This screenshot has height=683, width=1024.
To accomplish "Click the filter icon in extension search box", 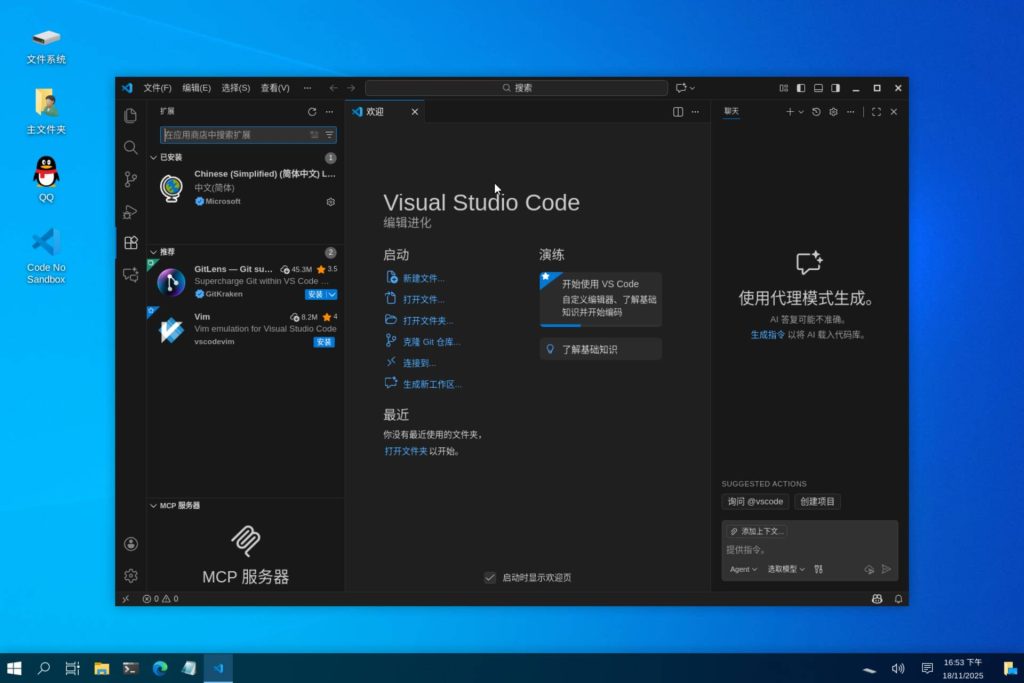I will click(330, 135).
